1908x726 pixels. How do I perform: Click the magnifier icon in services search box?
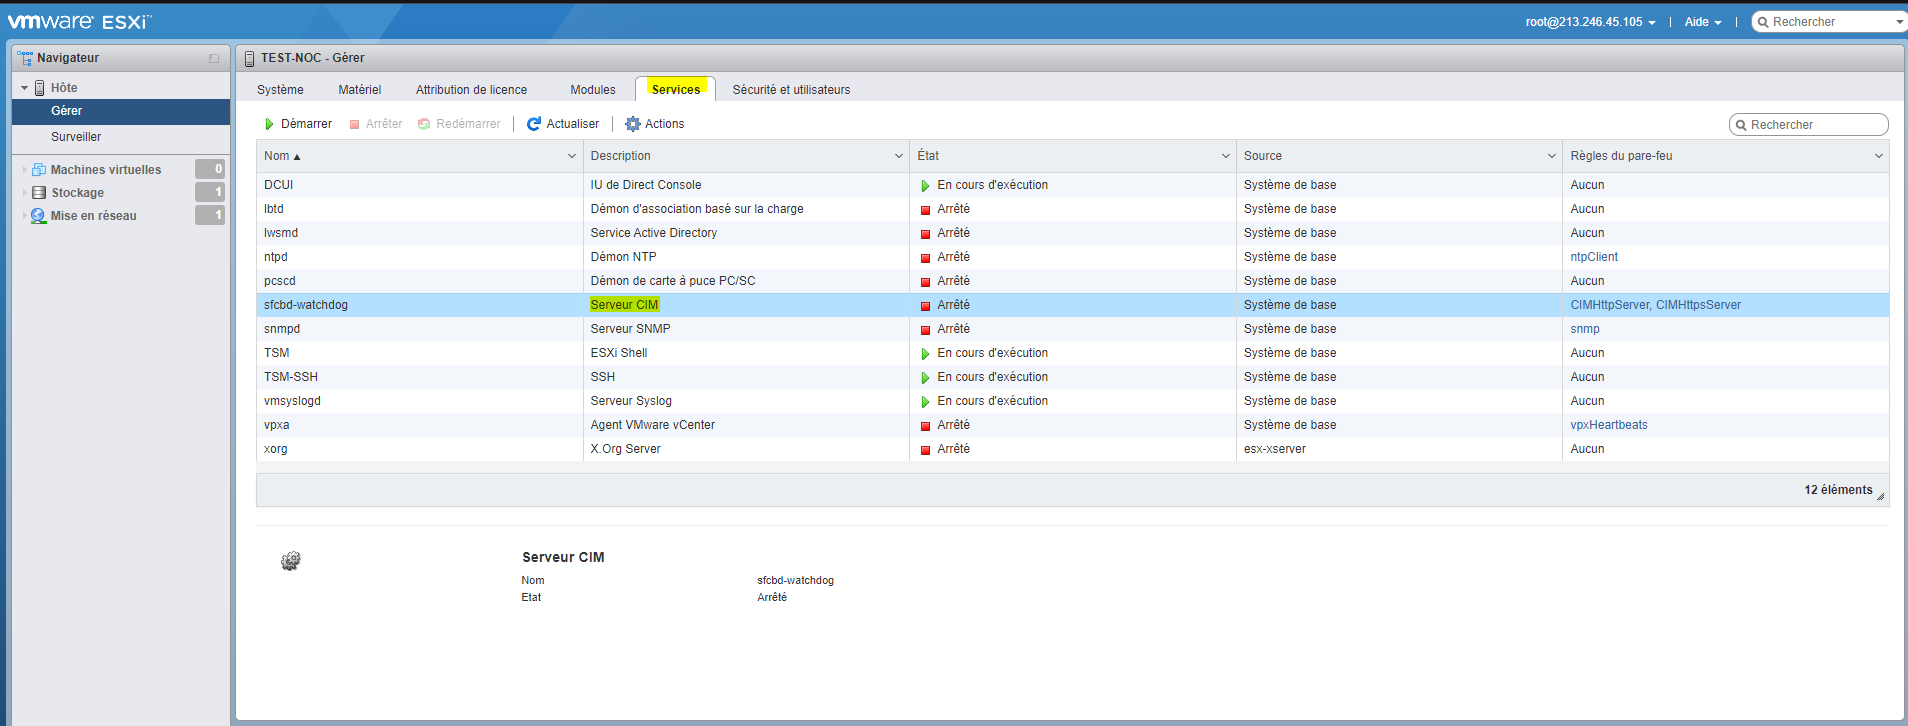[1742, 125]
